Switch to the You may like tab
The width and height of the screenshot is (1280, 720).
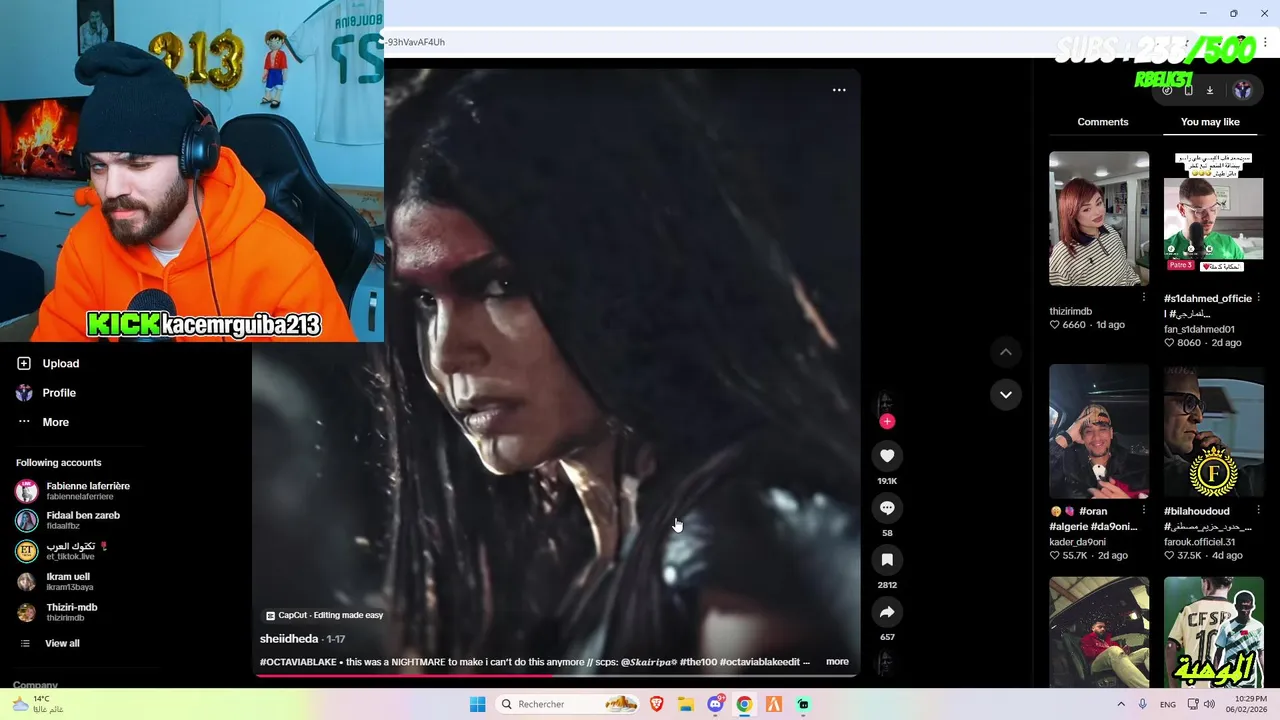pos(1210,122)
